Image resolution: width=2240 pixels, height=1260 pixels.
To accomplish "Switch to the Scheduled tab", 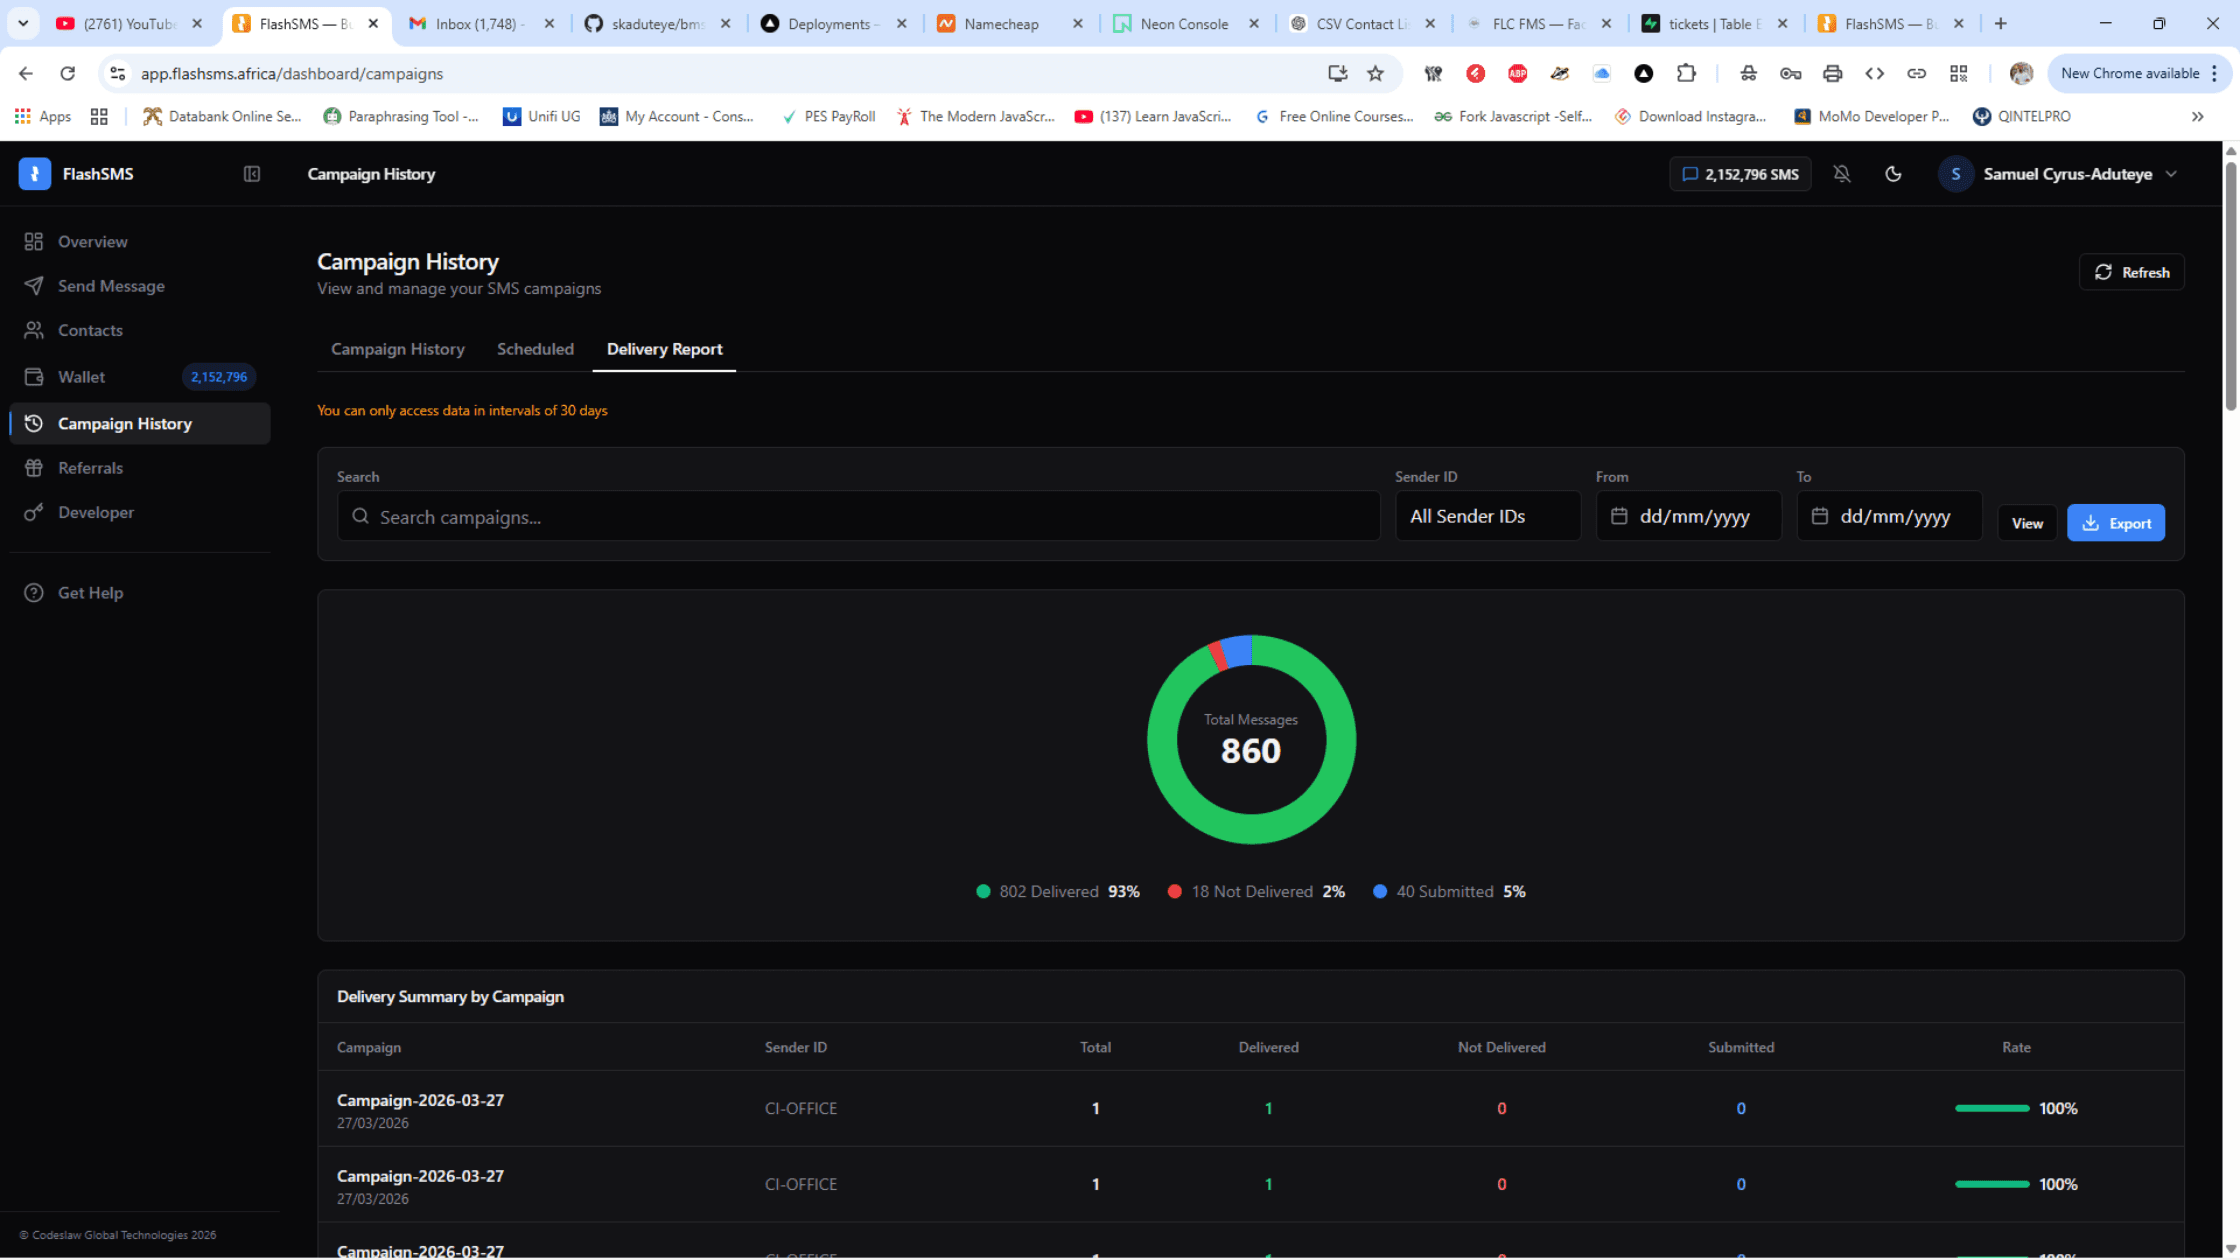I will (x=535, y=349).
